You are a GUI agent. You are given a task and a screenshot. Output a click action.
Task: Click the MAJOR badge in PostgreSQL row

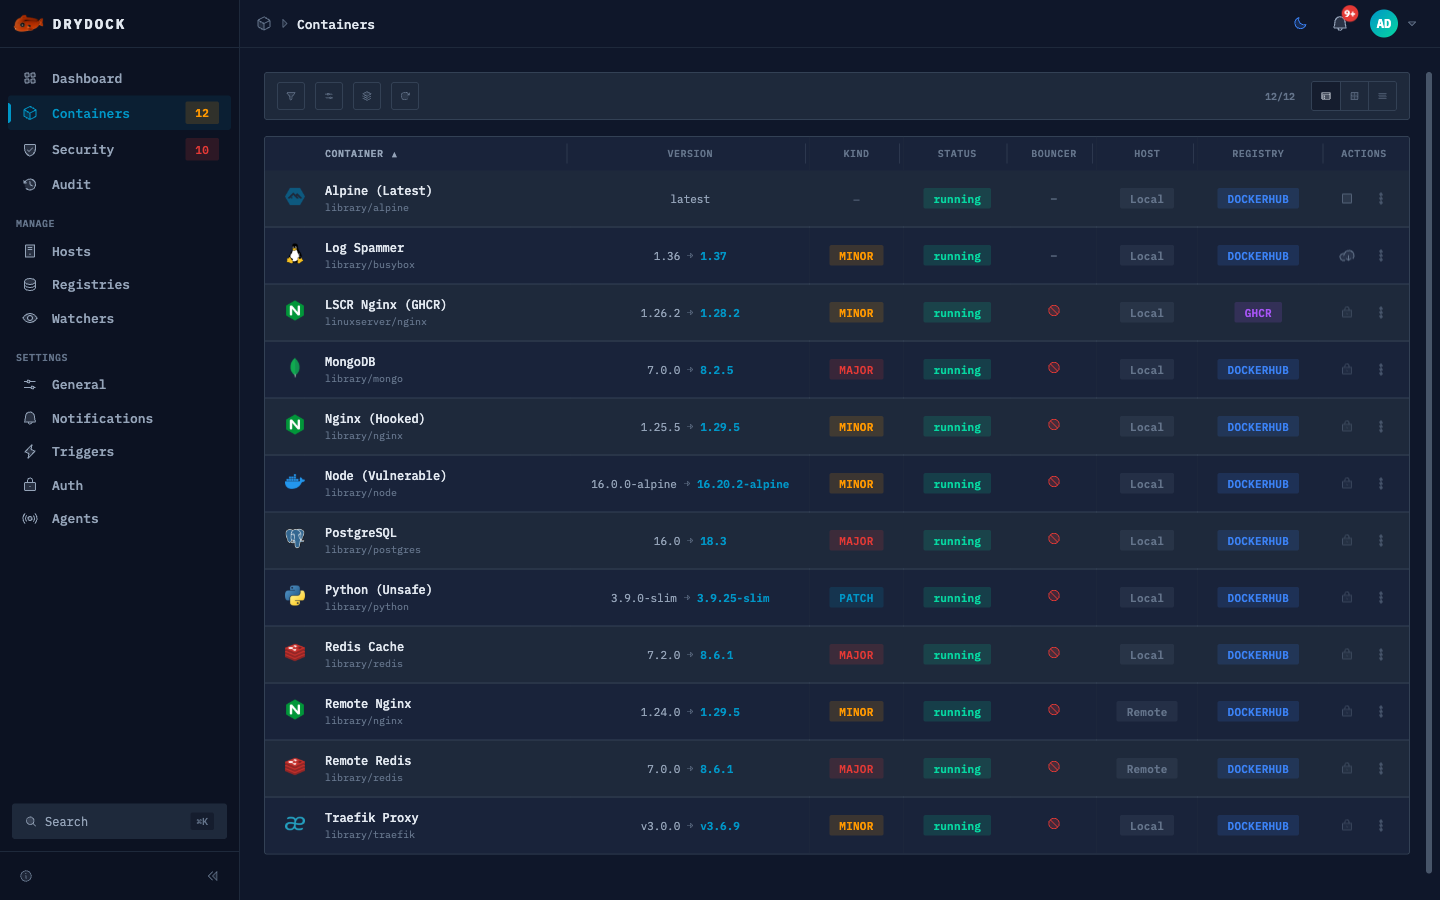coord(856,541)
